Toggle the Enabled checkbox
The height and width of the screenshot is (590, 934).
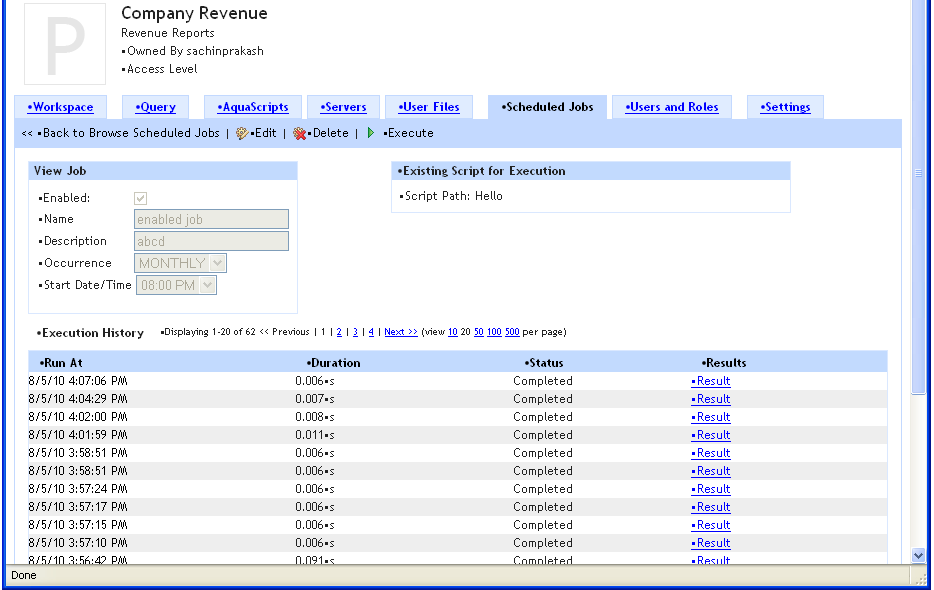(141, 198)
